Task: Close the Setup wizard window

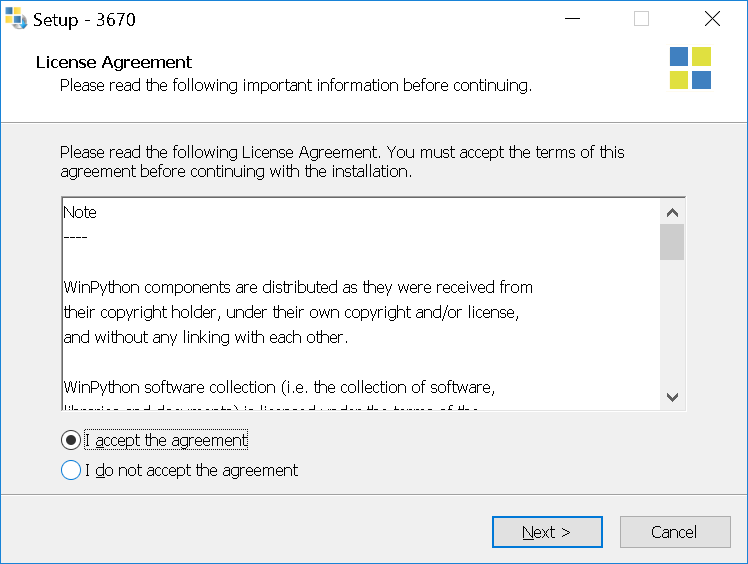Action: point(712,19)
